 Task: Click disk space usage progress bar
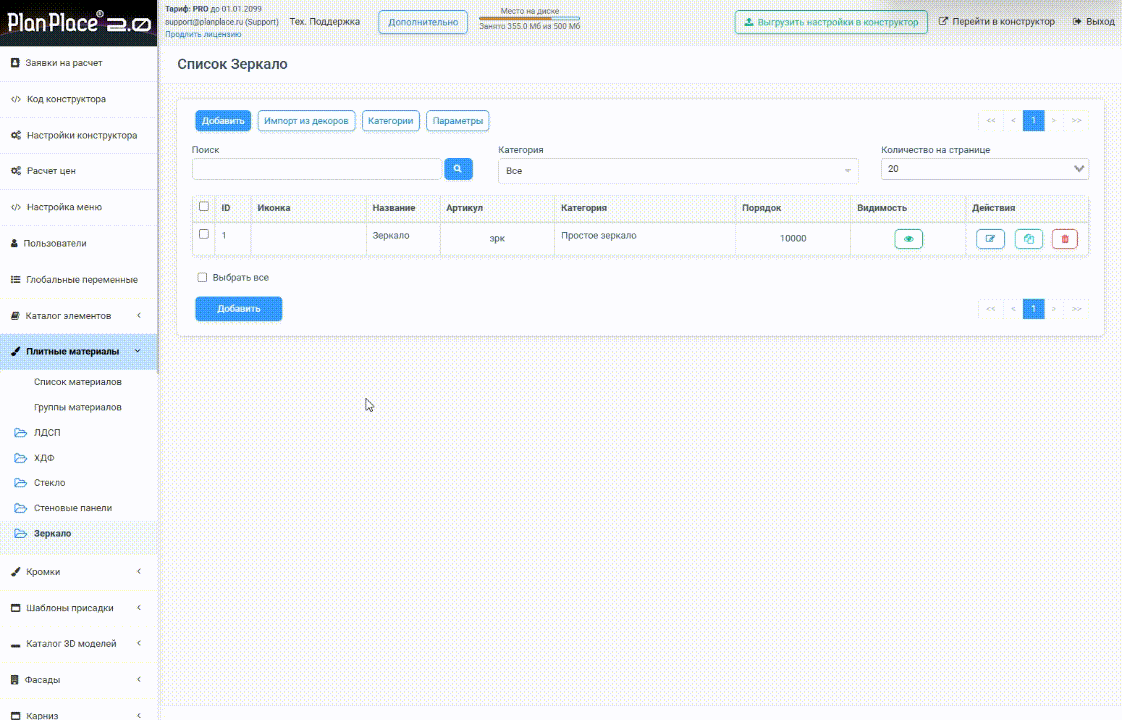(x=530, y=19)
